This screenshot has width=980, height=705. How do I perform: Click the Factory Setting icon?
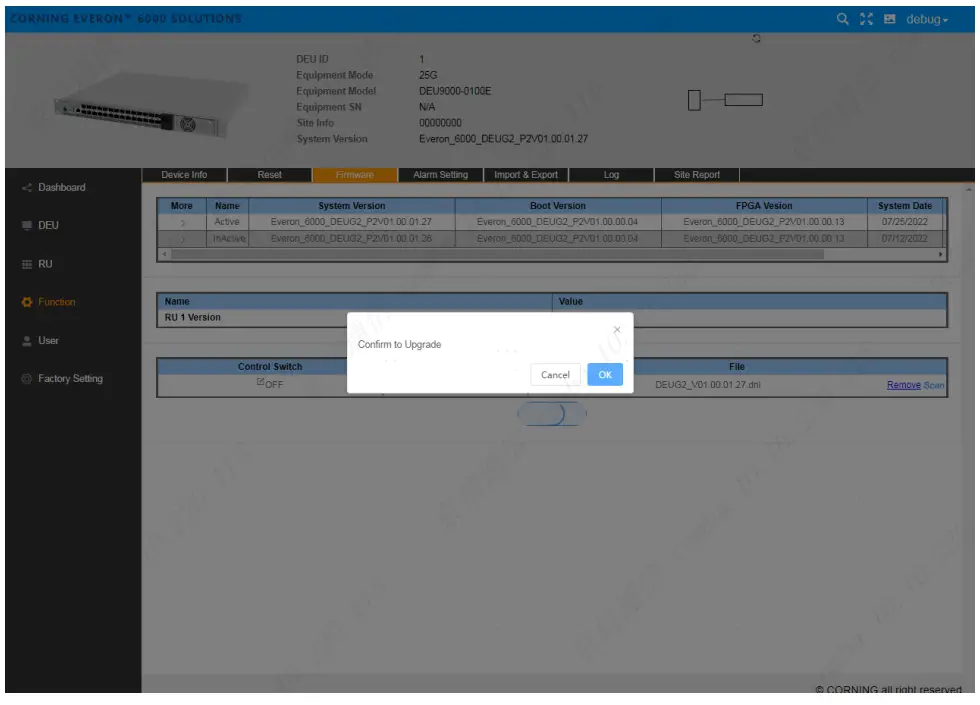[x=26, y=379]
